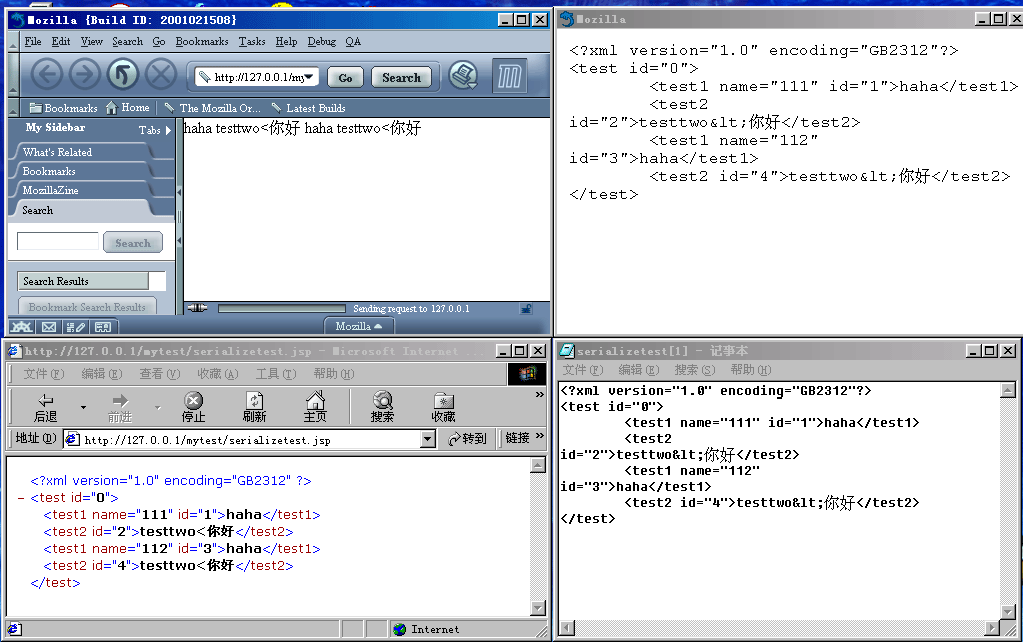Click the IE Home (主页) button

click(x=314, y=408)
